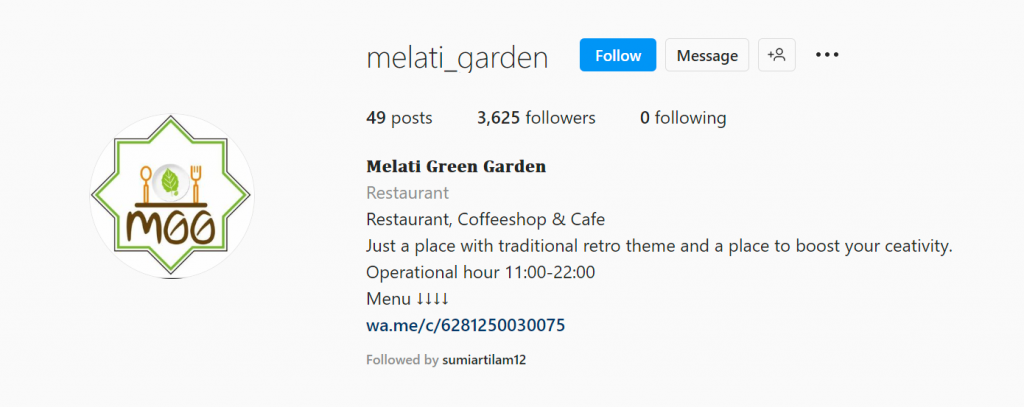Click the down arrows beside Menu
Image resolution: width=1024 pixels, height=407 pixels.
[432, 299]
